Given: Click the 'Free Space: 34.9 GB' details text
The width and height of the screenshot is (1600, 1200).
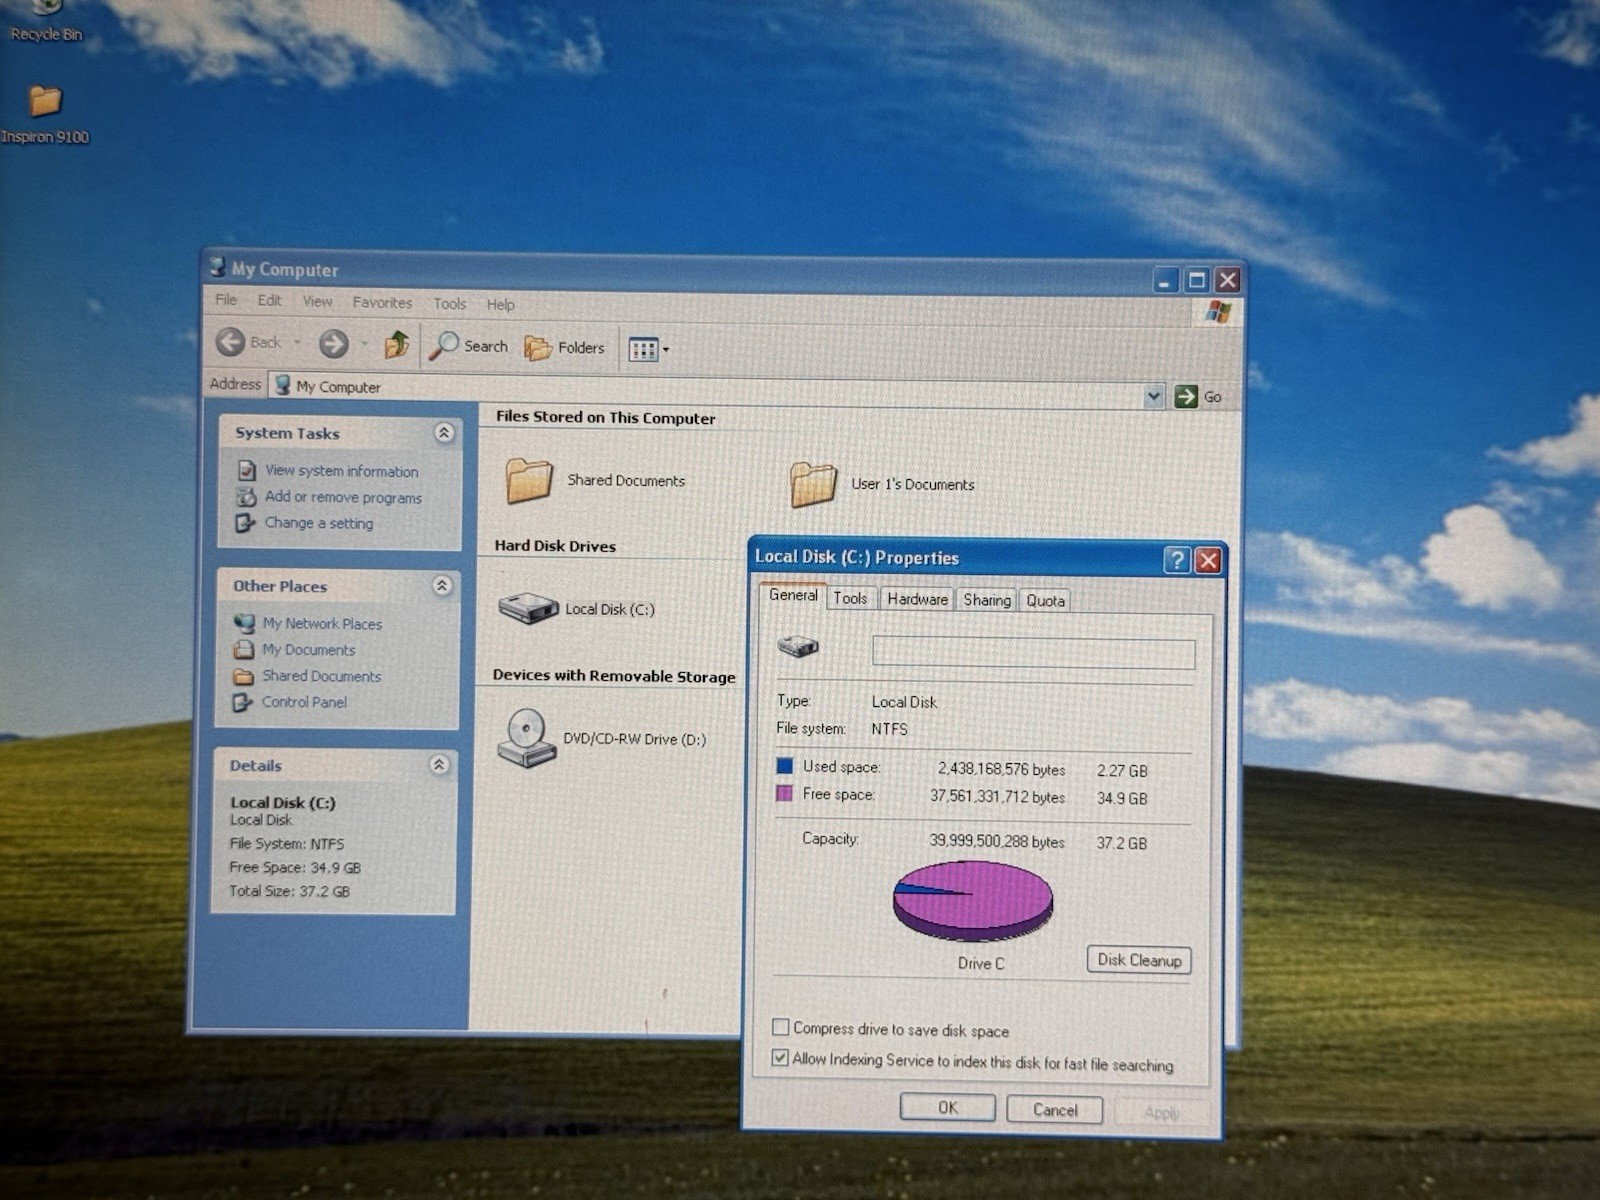Looking at the screenshot, I should click(x=295, y=867).
